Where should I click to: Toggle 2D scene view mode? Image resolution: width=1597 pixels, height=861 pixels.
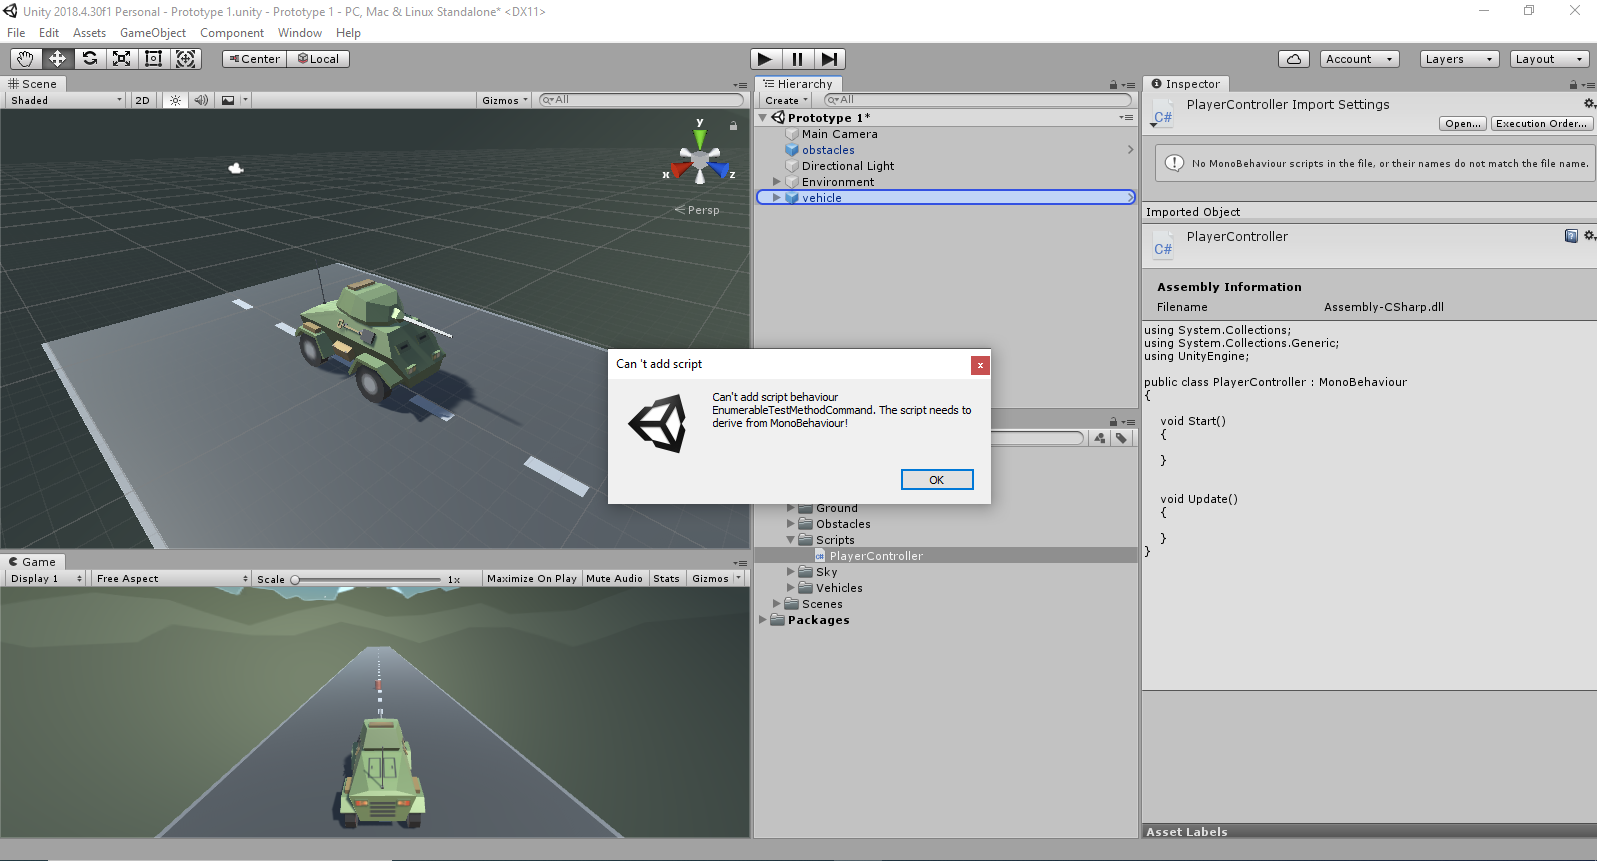tap(142, 100)
